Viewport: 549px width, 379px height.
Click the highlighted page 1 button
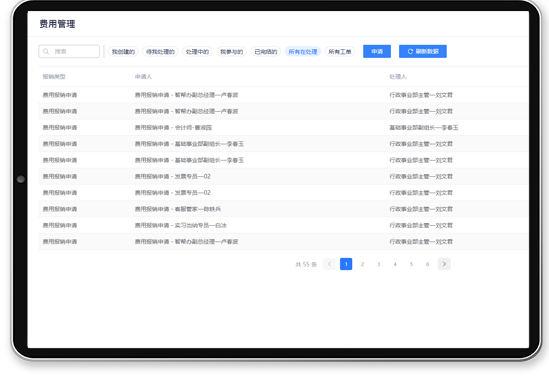pyautogui.click(x=346, y=264)
